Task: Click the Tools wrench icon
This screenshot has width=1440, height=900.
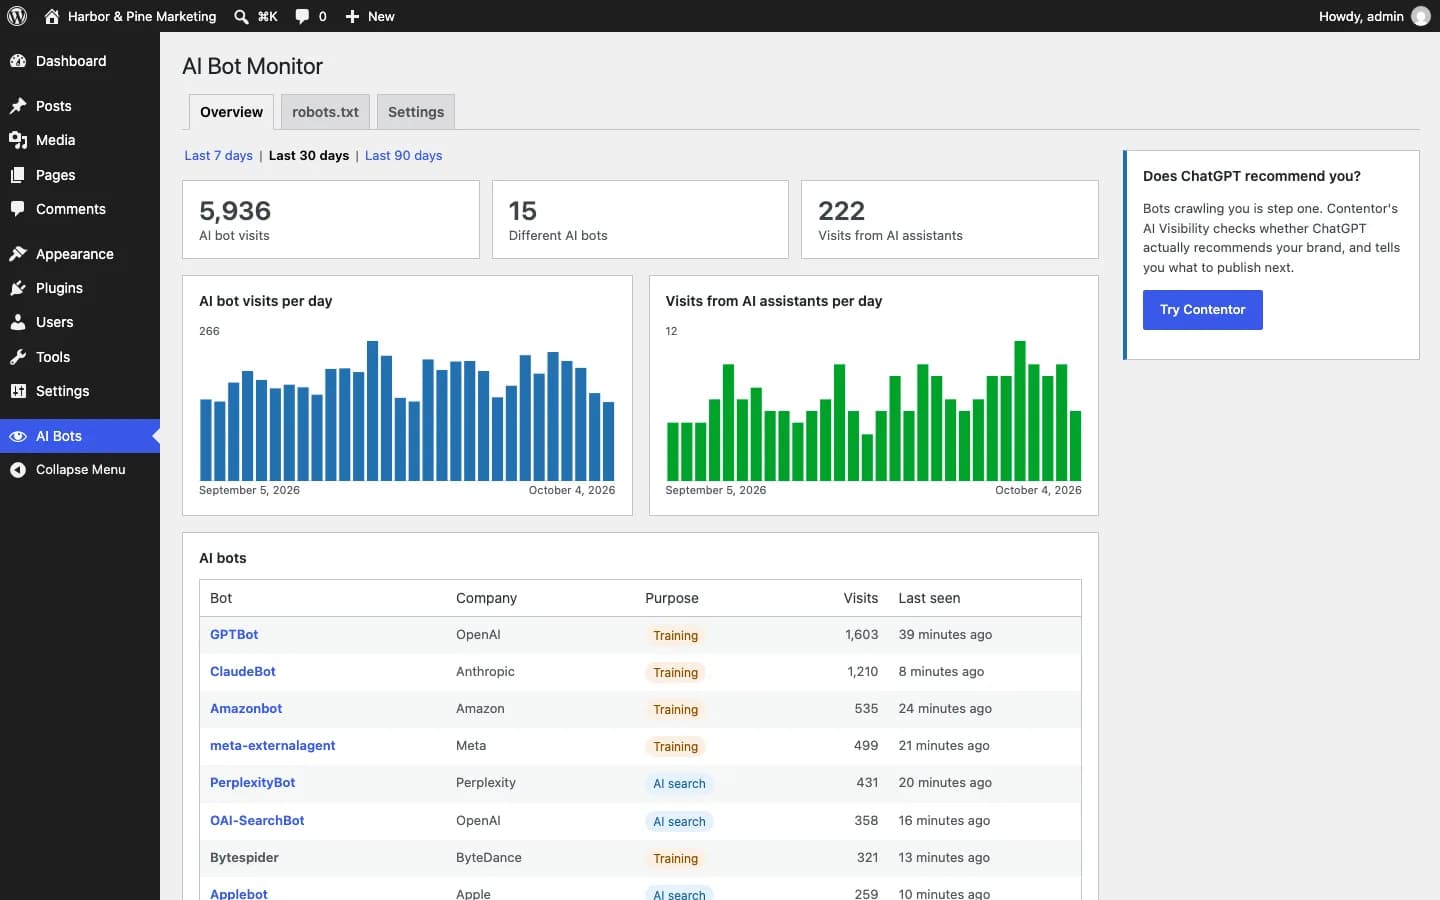Action: point(18,357)
